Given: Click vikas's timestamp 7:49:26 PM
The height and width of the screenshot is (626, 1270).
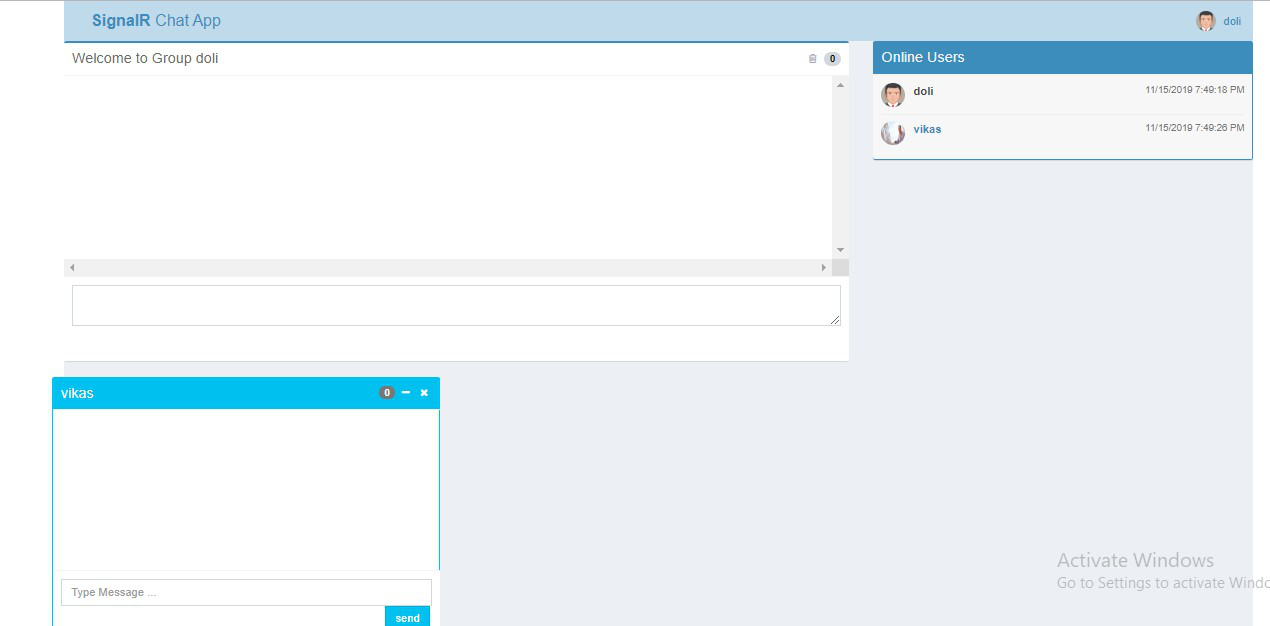Looking at the screenshot, I should (x=1195, y=128).
